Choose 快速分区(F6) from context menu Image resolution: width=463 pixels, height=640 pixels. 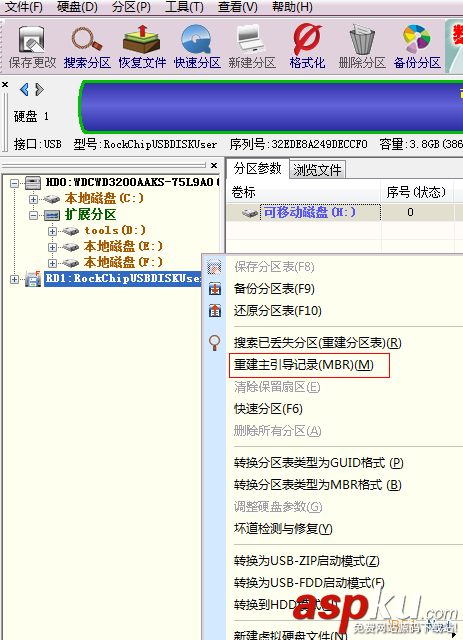coord(268,409)
